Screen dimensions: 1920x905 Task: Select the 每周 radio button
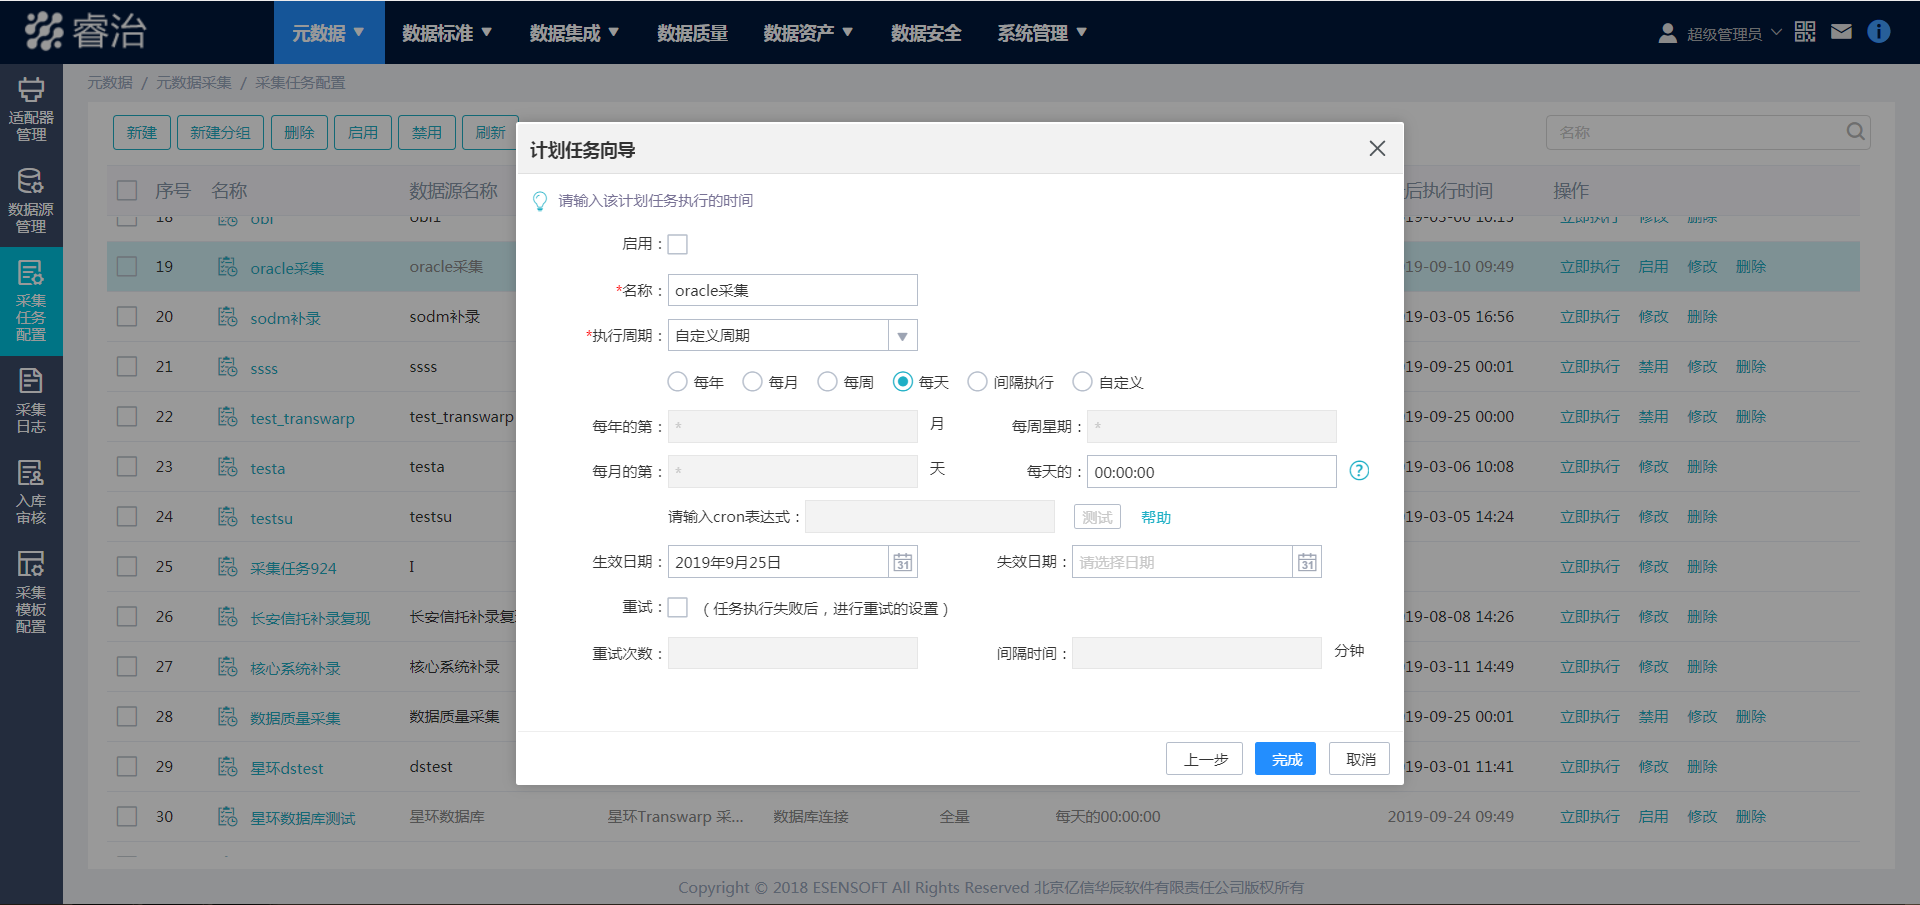(x=827, y=382)
